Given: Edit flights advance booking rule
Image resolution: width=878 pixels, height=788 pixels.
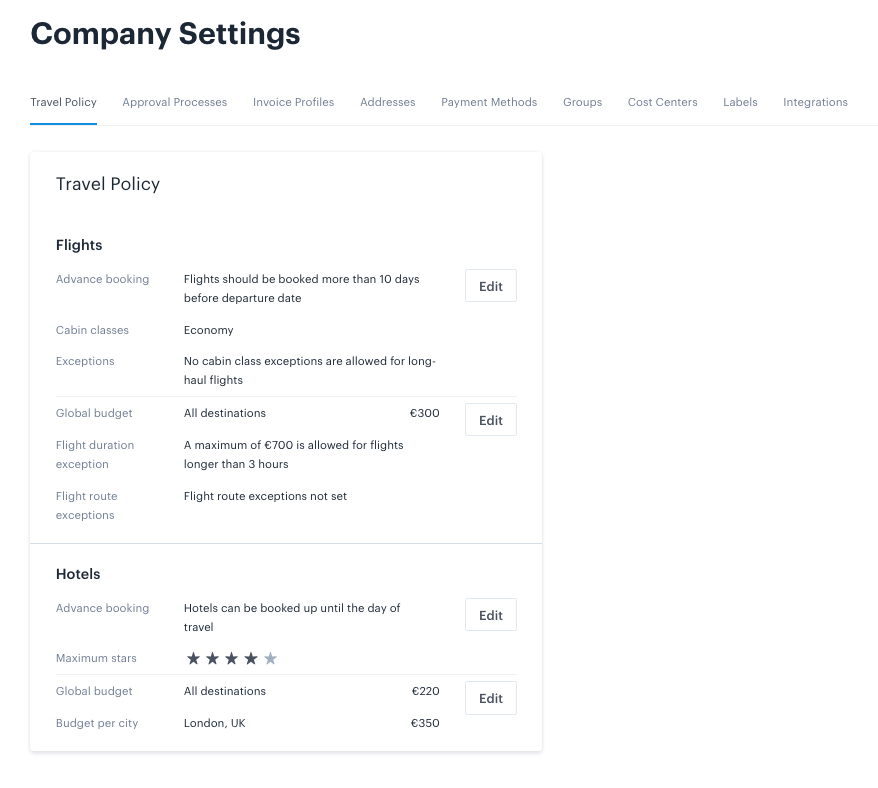Looking at the screenshot, I should pos(491,286).
